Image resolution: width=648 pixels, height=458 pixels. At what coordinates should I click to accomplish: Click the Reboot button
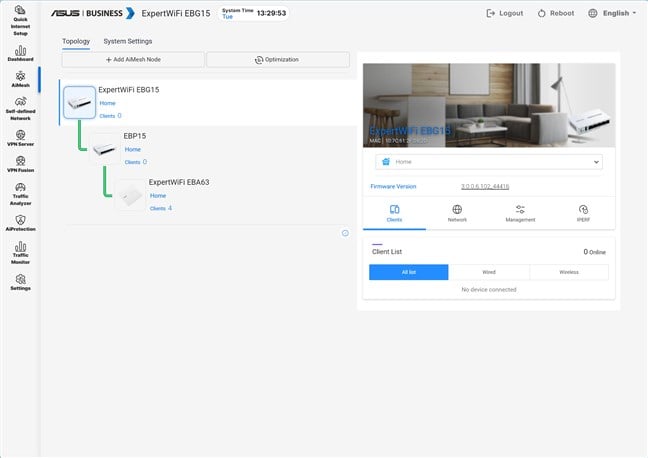pyautogui.click(x=556, y=13)
